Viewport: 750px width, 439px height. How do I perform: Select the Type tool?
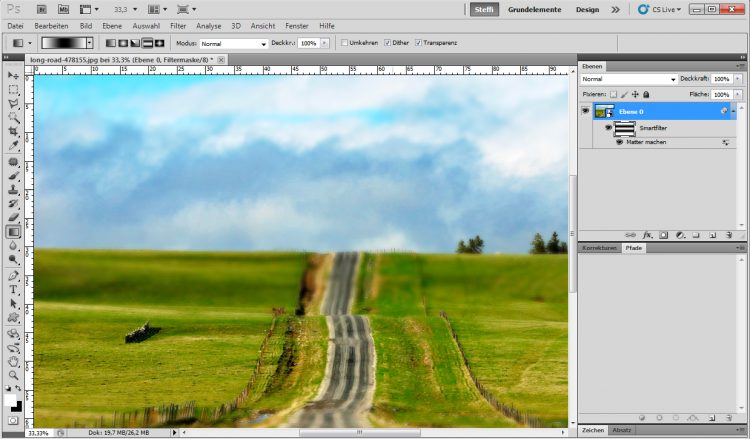coord(13,290)
